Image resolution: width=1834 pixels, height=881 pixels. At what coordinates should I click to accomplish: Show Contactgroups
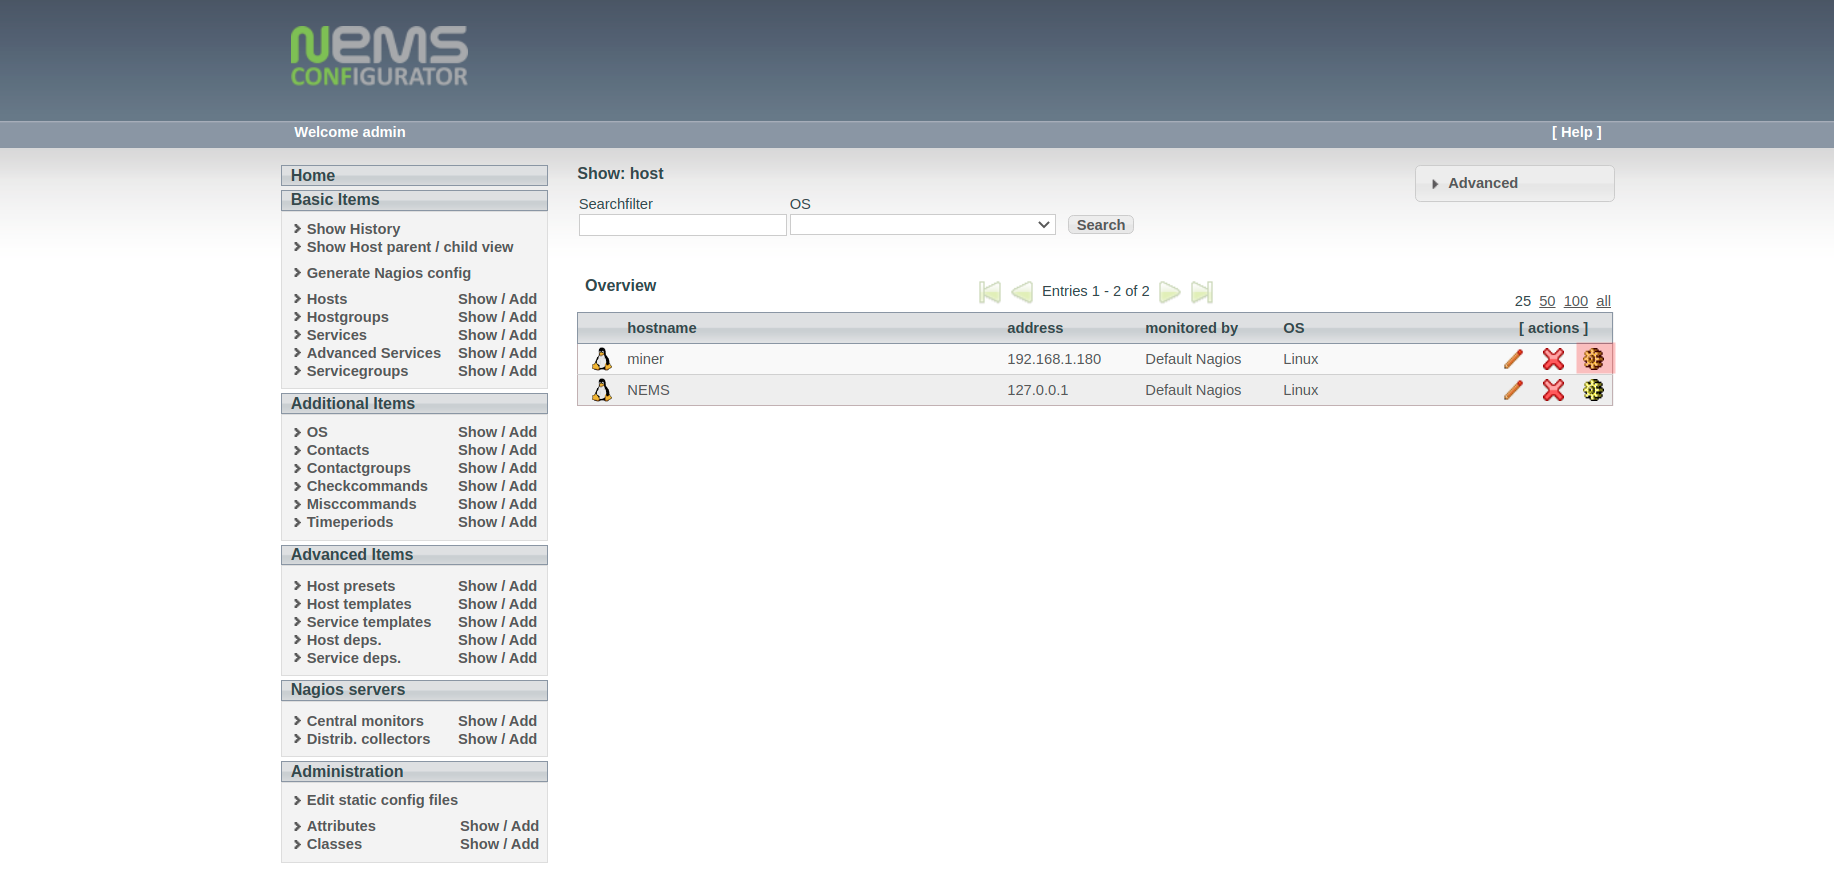tap(477, 468)
